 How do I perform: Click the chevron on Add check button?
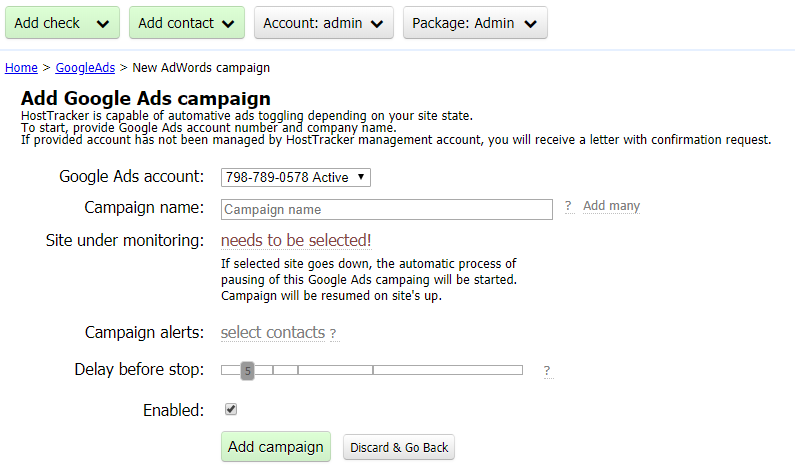click(102, 24)
